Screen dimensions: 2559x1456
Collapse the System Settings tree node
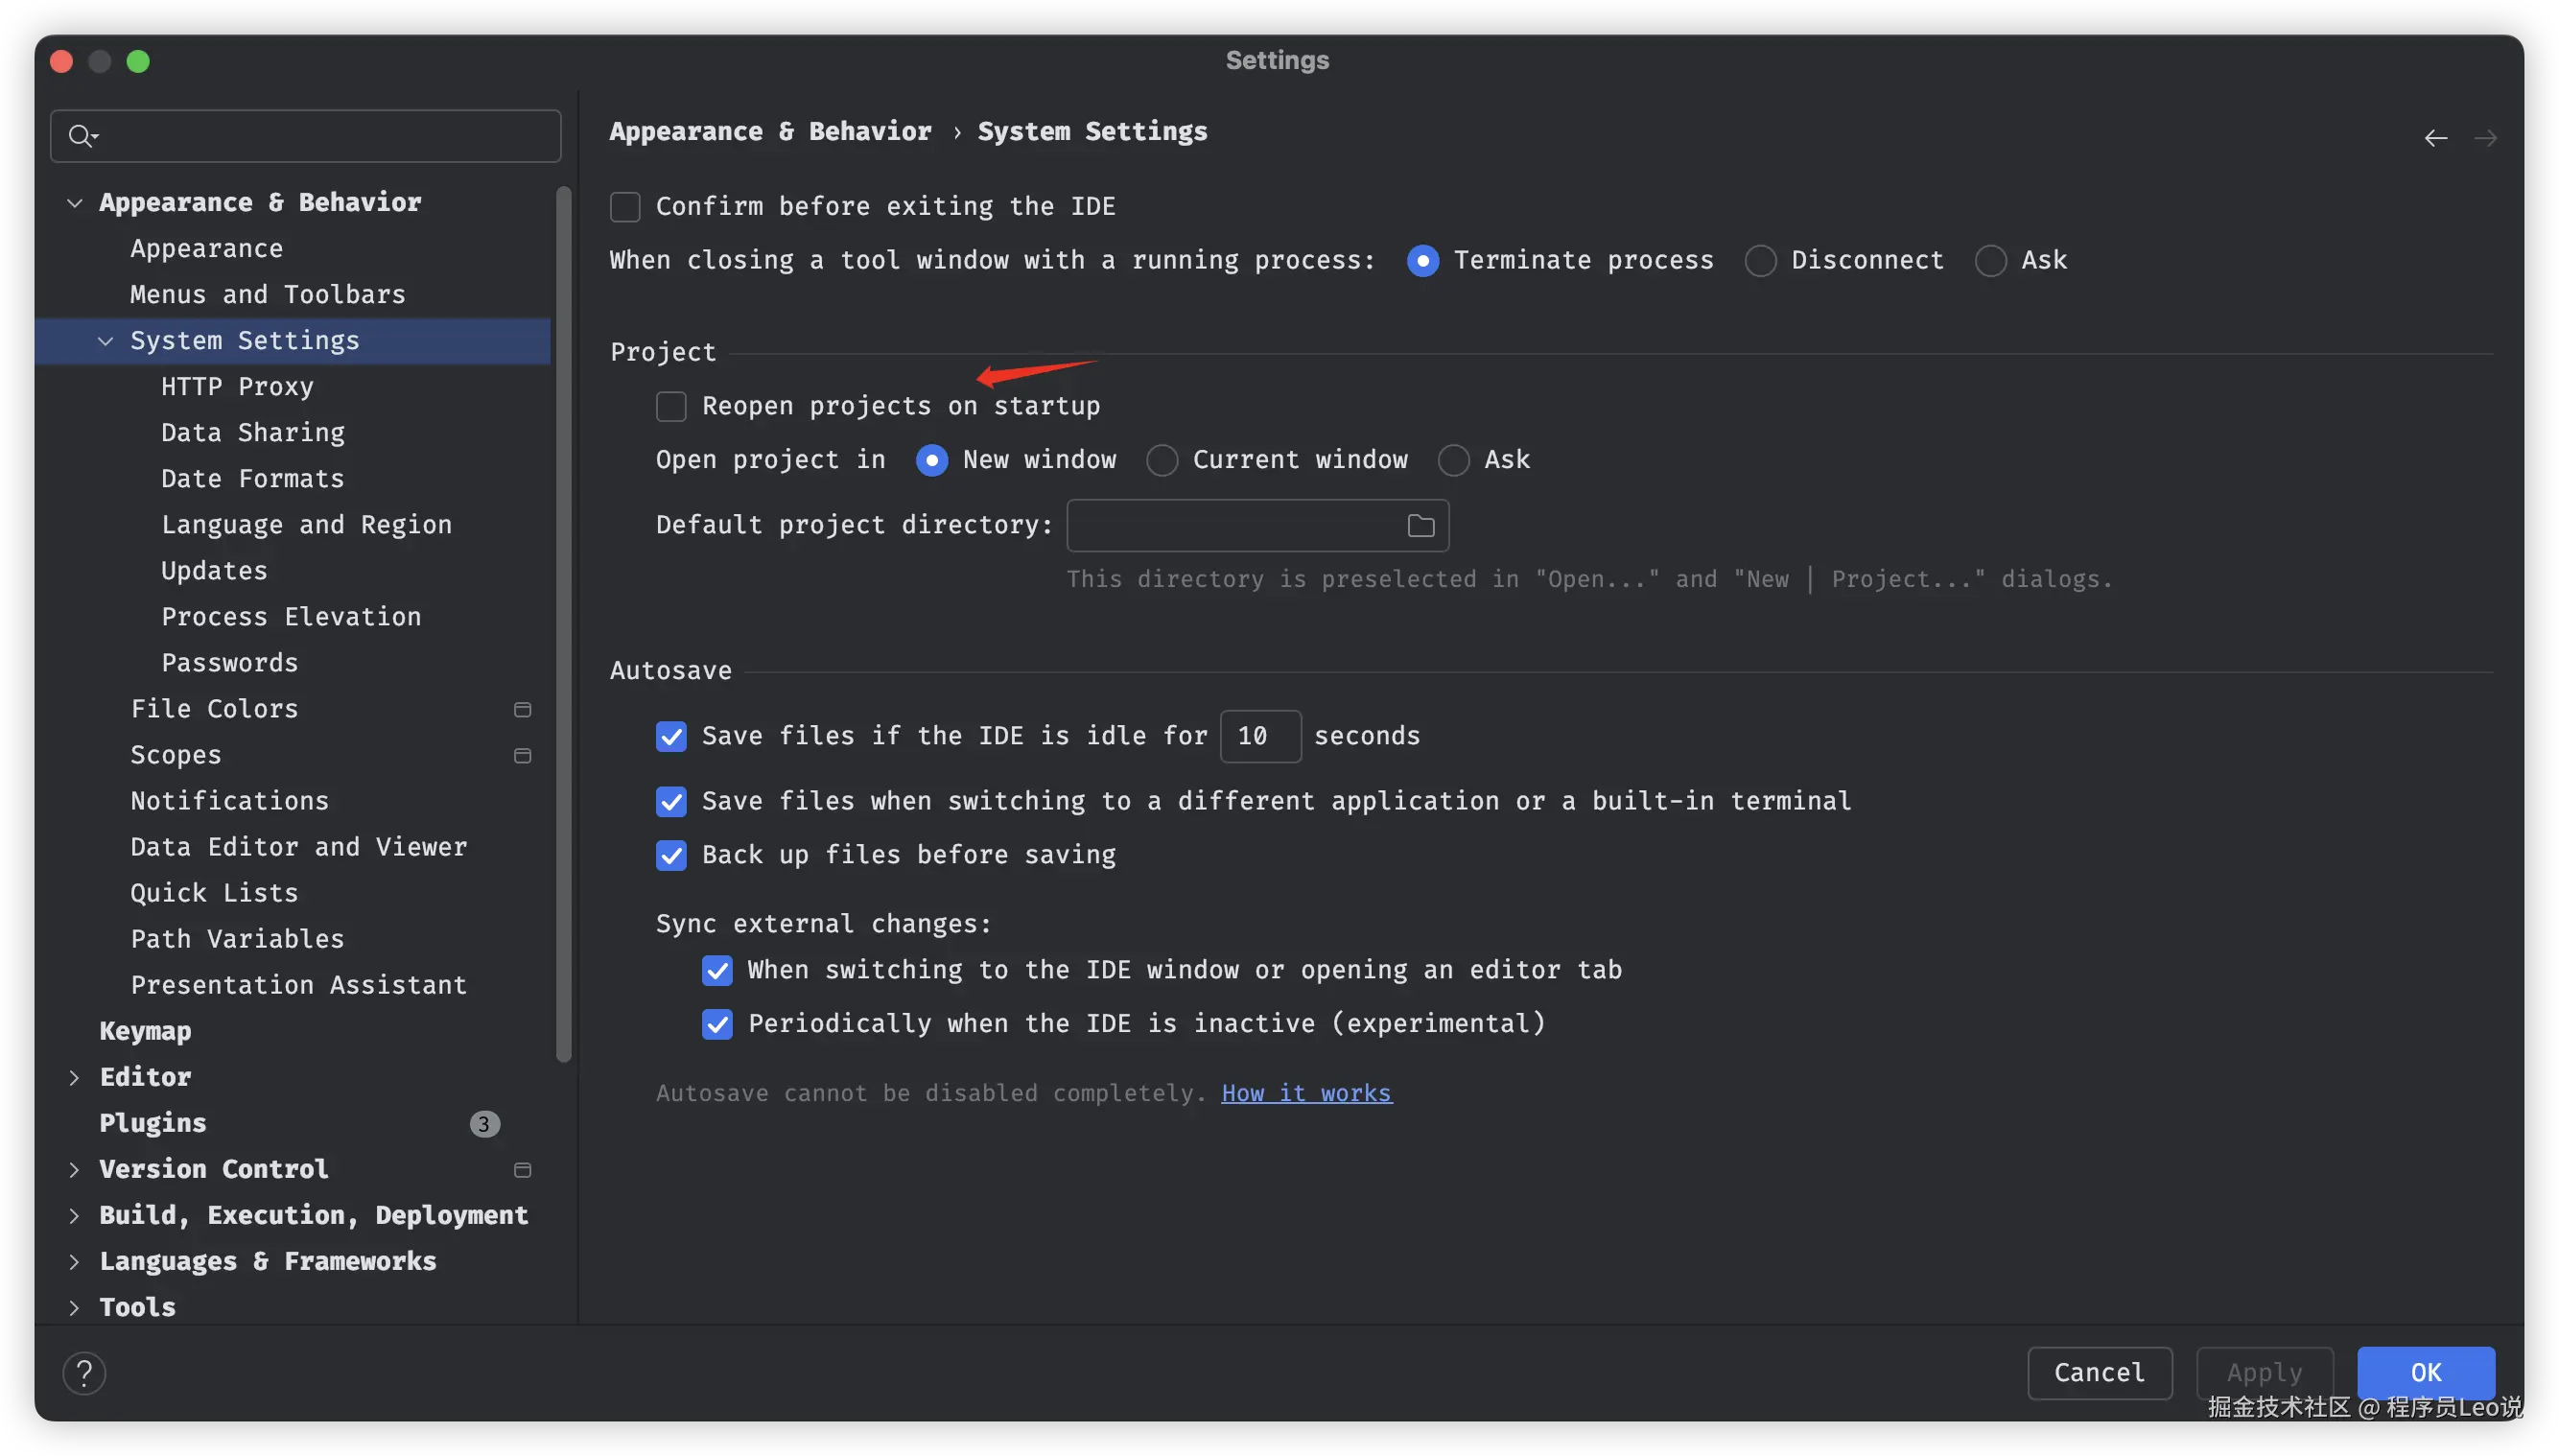pyautogui.click(x=105, y=341)
